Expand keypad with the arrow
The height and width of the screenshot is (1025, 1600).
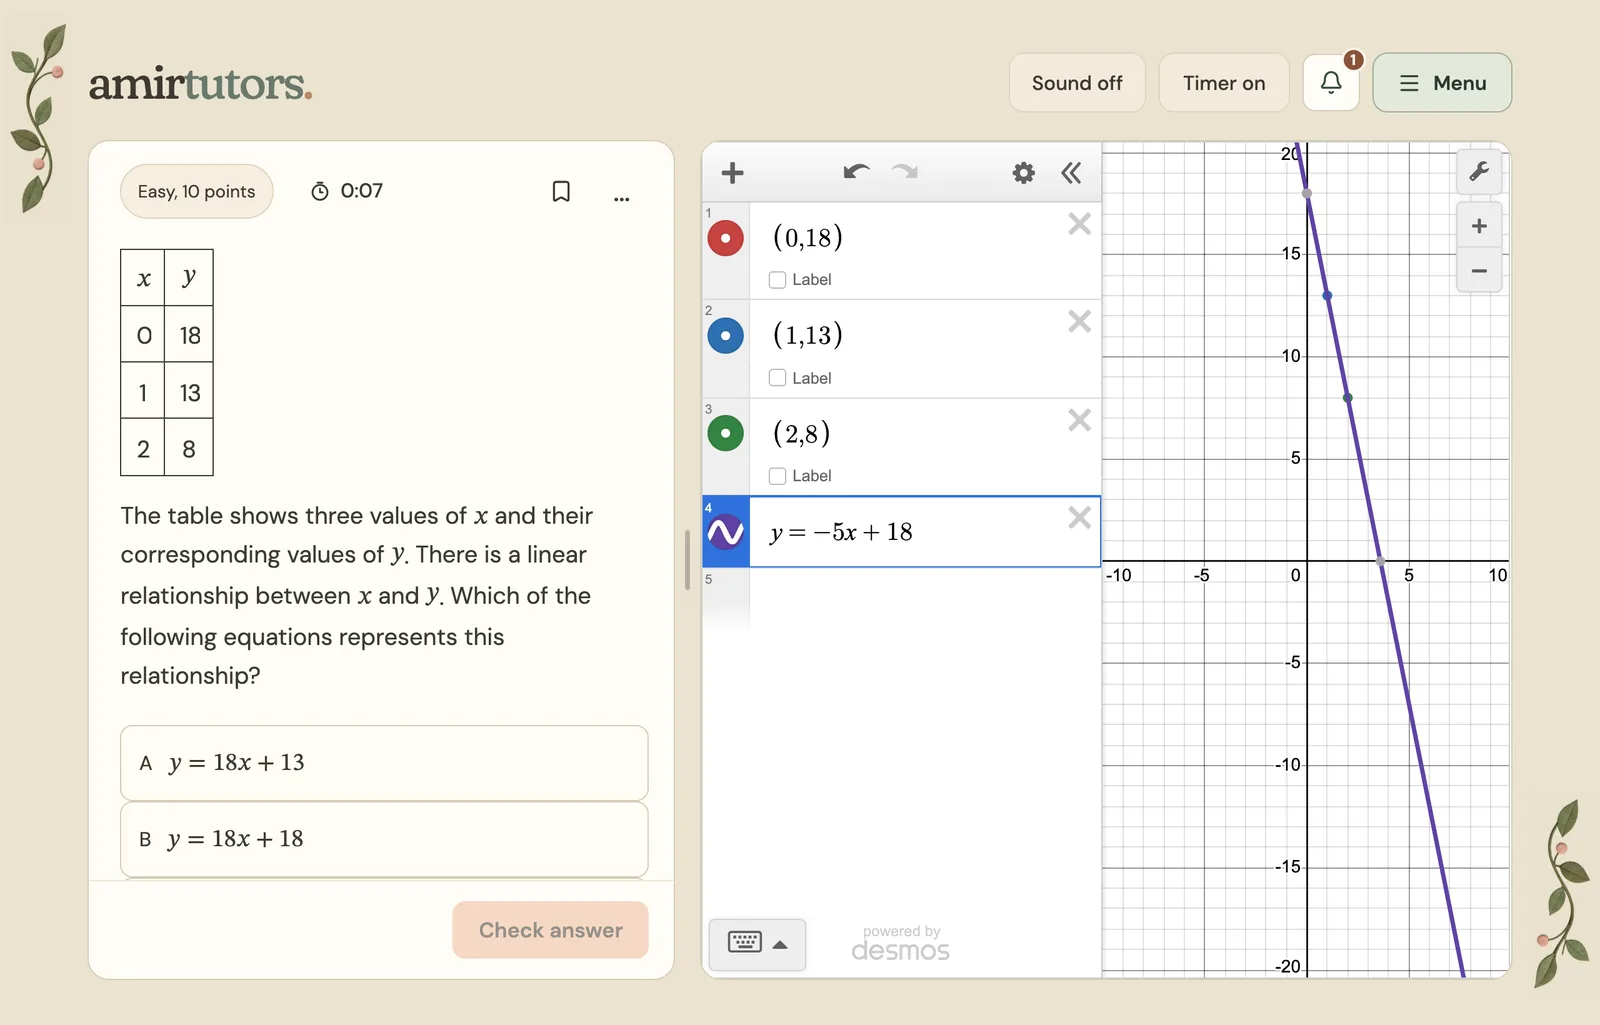pyautogui.click(x=780, y=945)
